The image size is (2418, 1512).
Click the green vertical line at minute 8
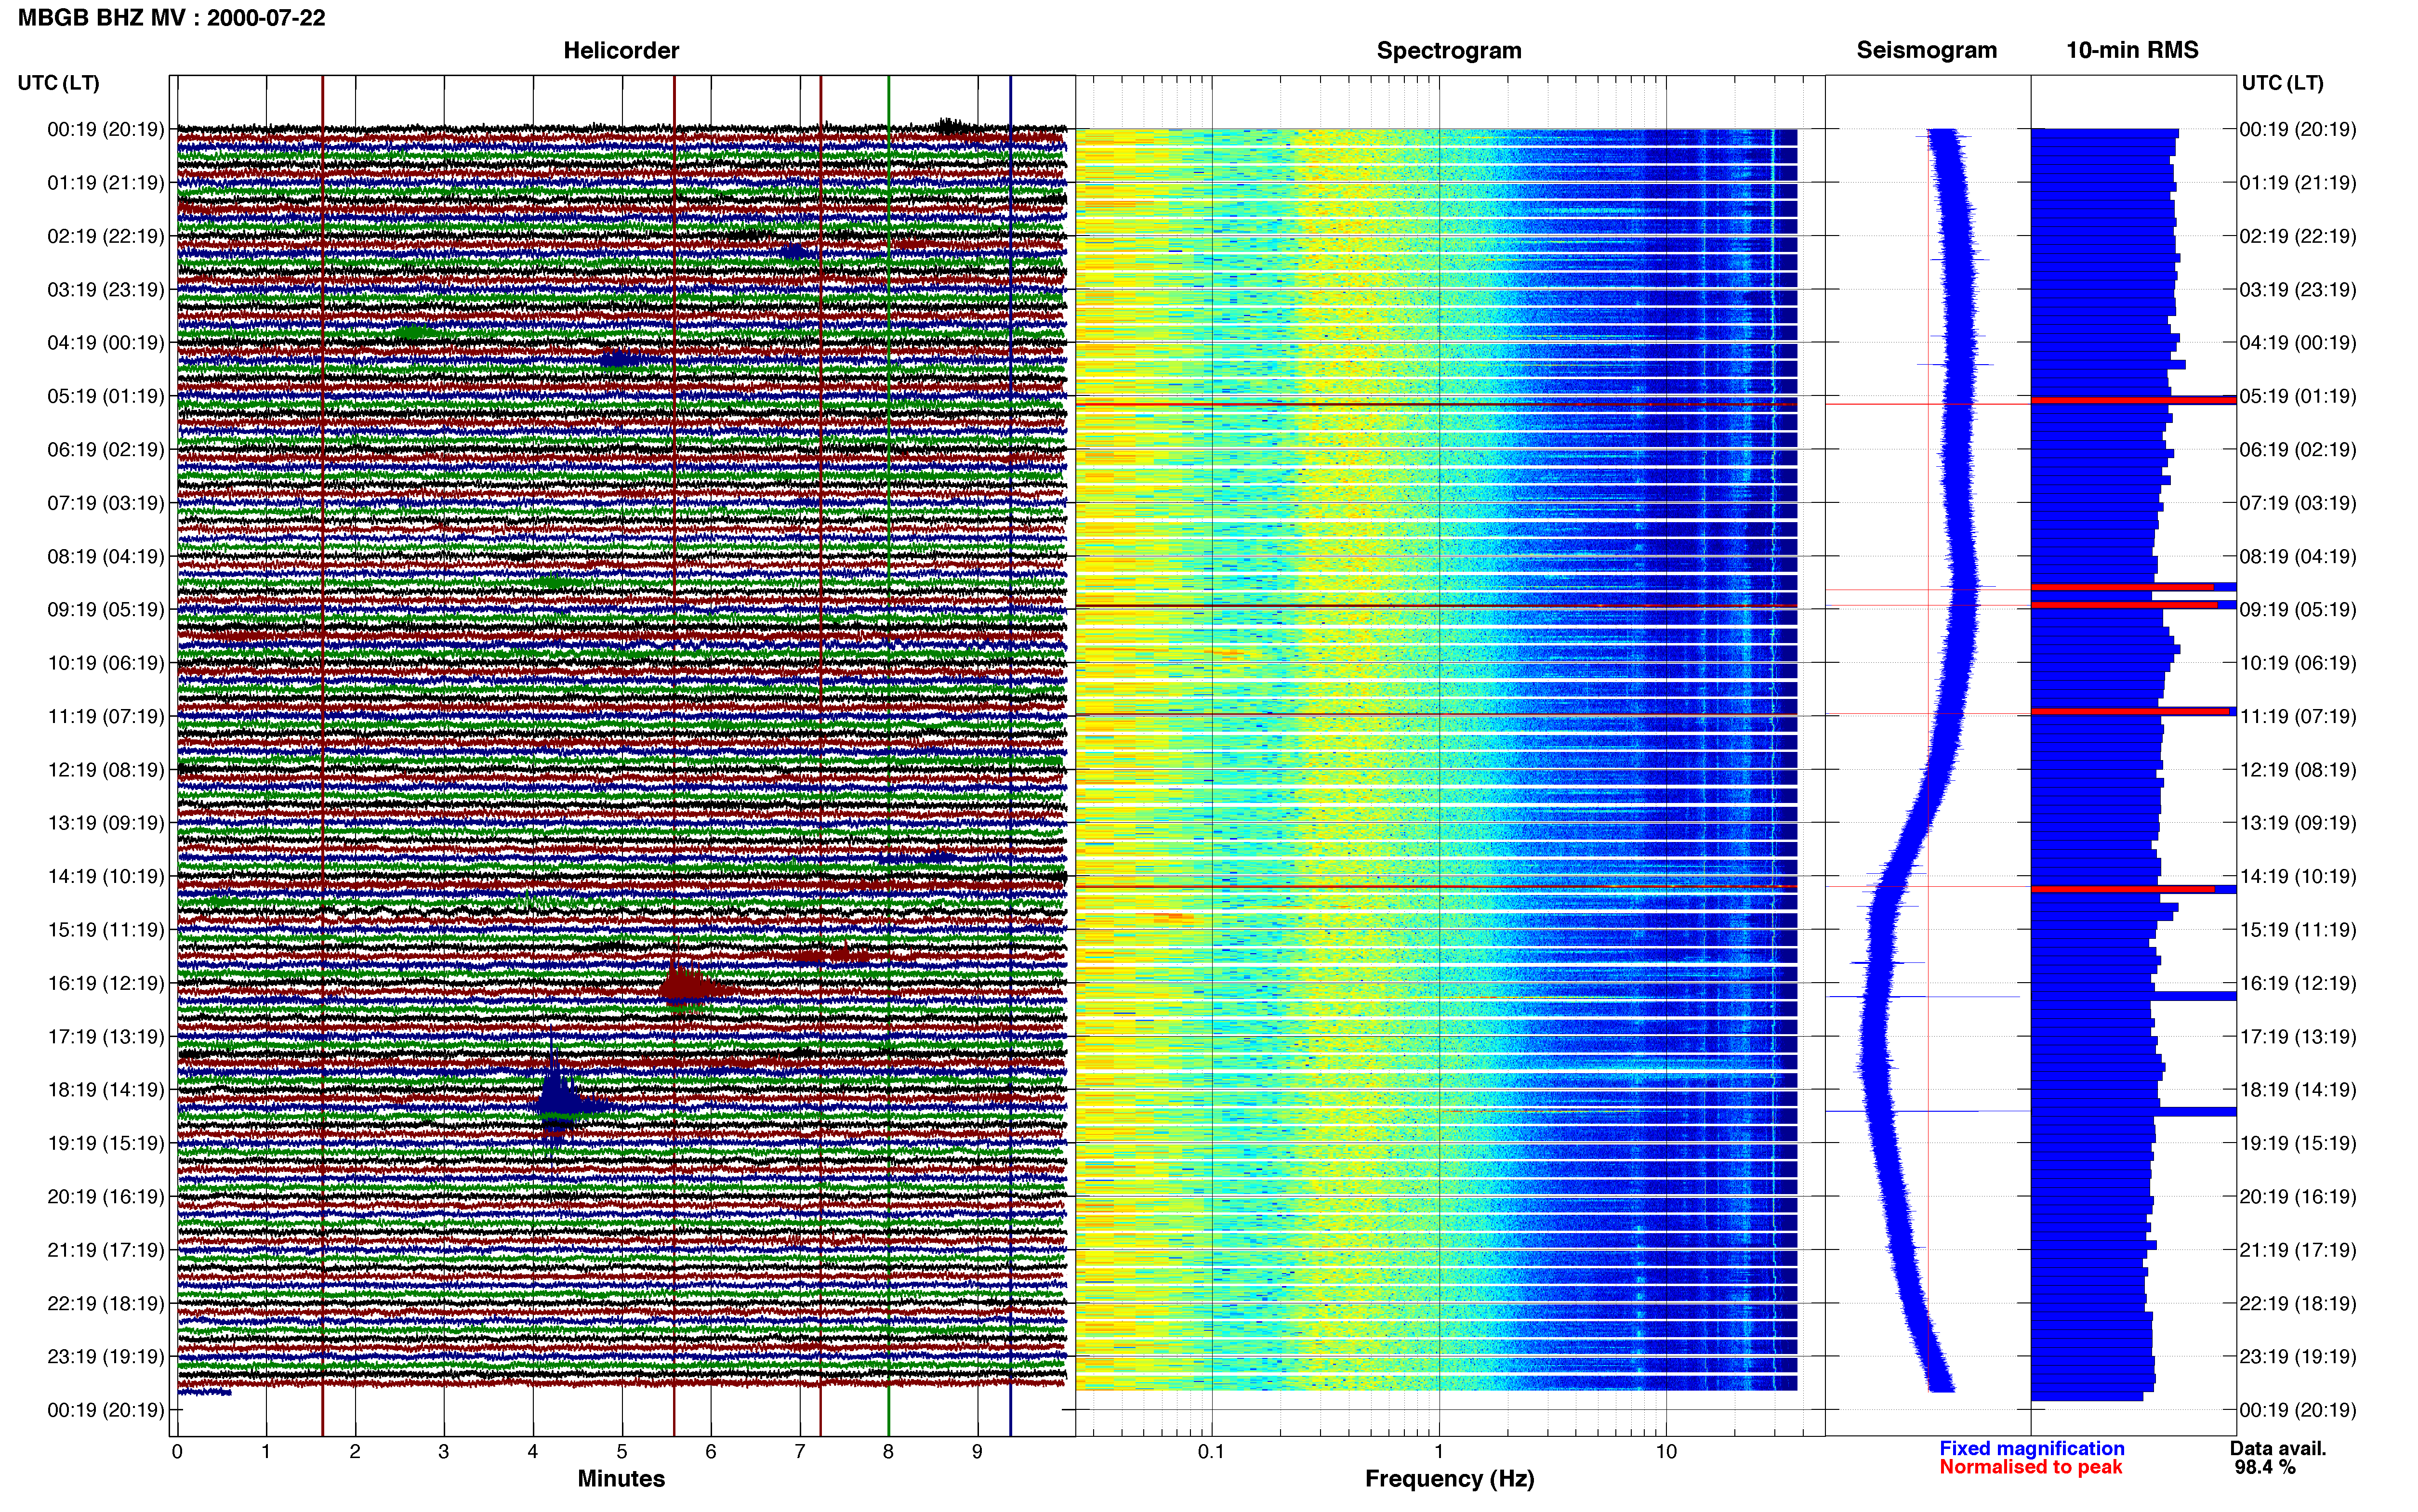click(888, 756)
